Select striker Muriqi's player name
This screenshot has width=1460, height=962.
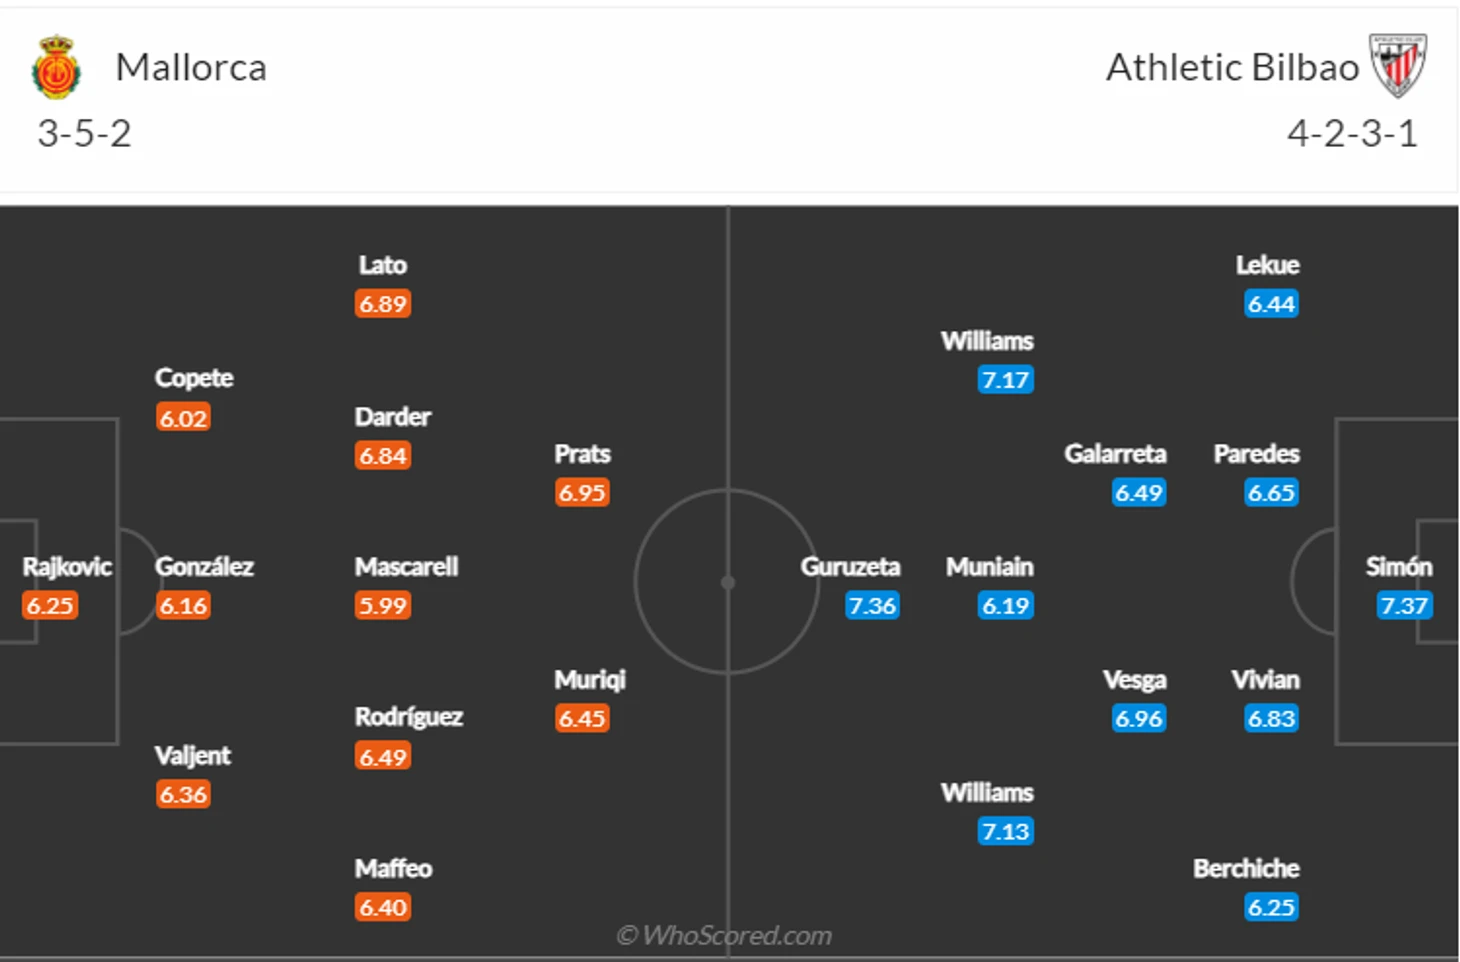[590, 680]
